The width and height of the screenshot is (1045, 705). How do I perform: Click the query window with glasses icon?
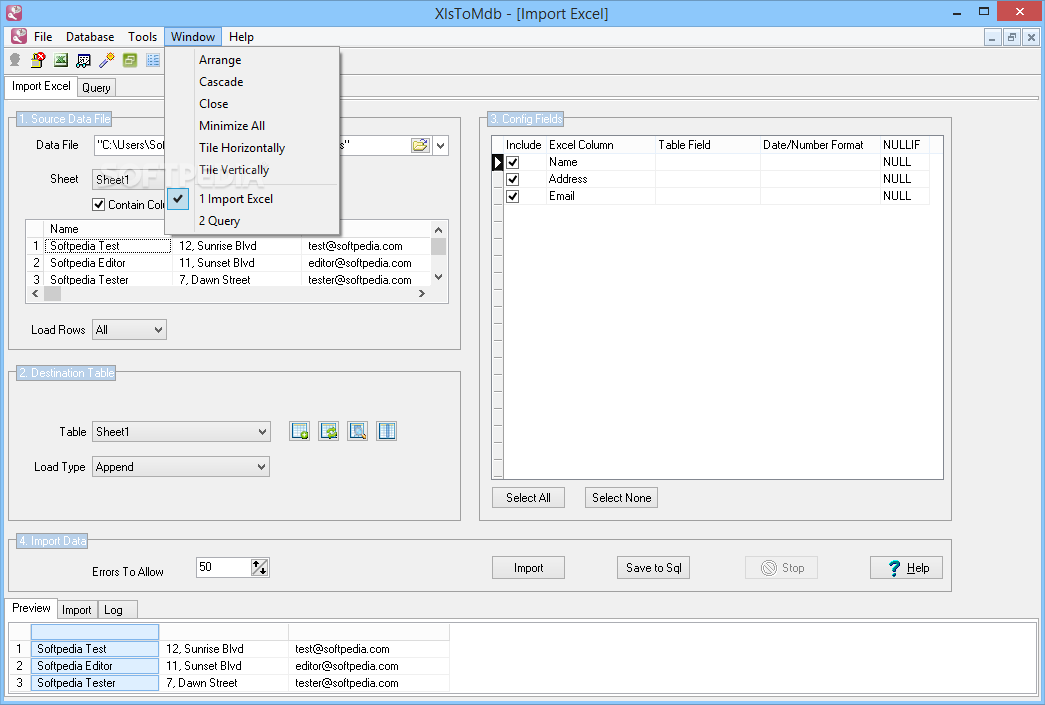(x=83, y=61)
